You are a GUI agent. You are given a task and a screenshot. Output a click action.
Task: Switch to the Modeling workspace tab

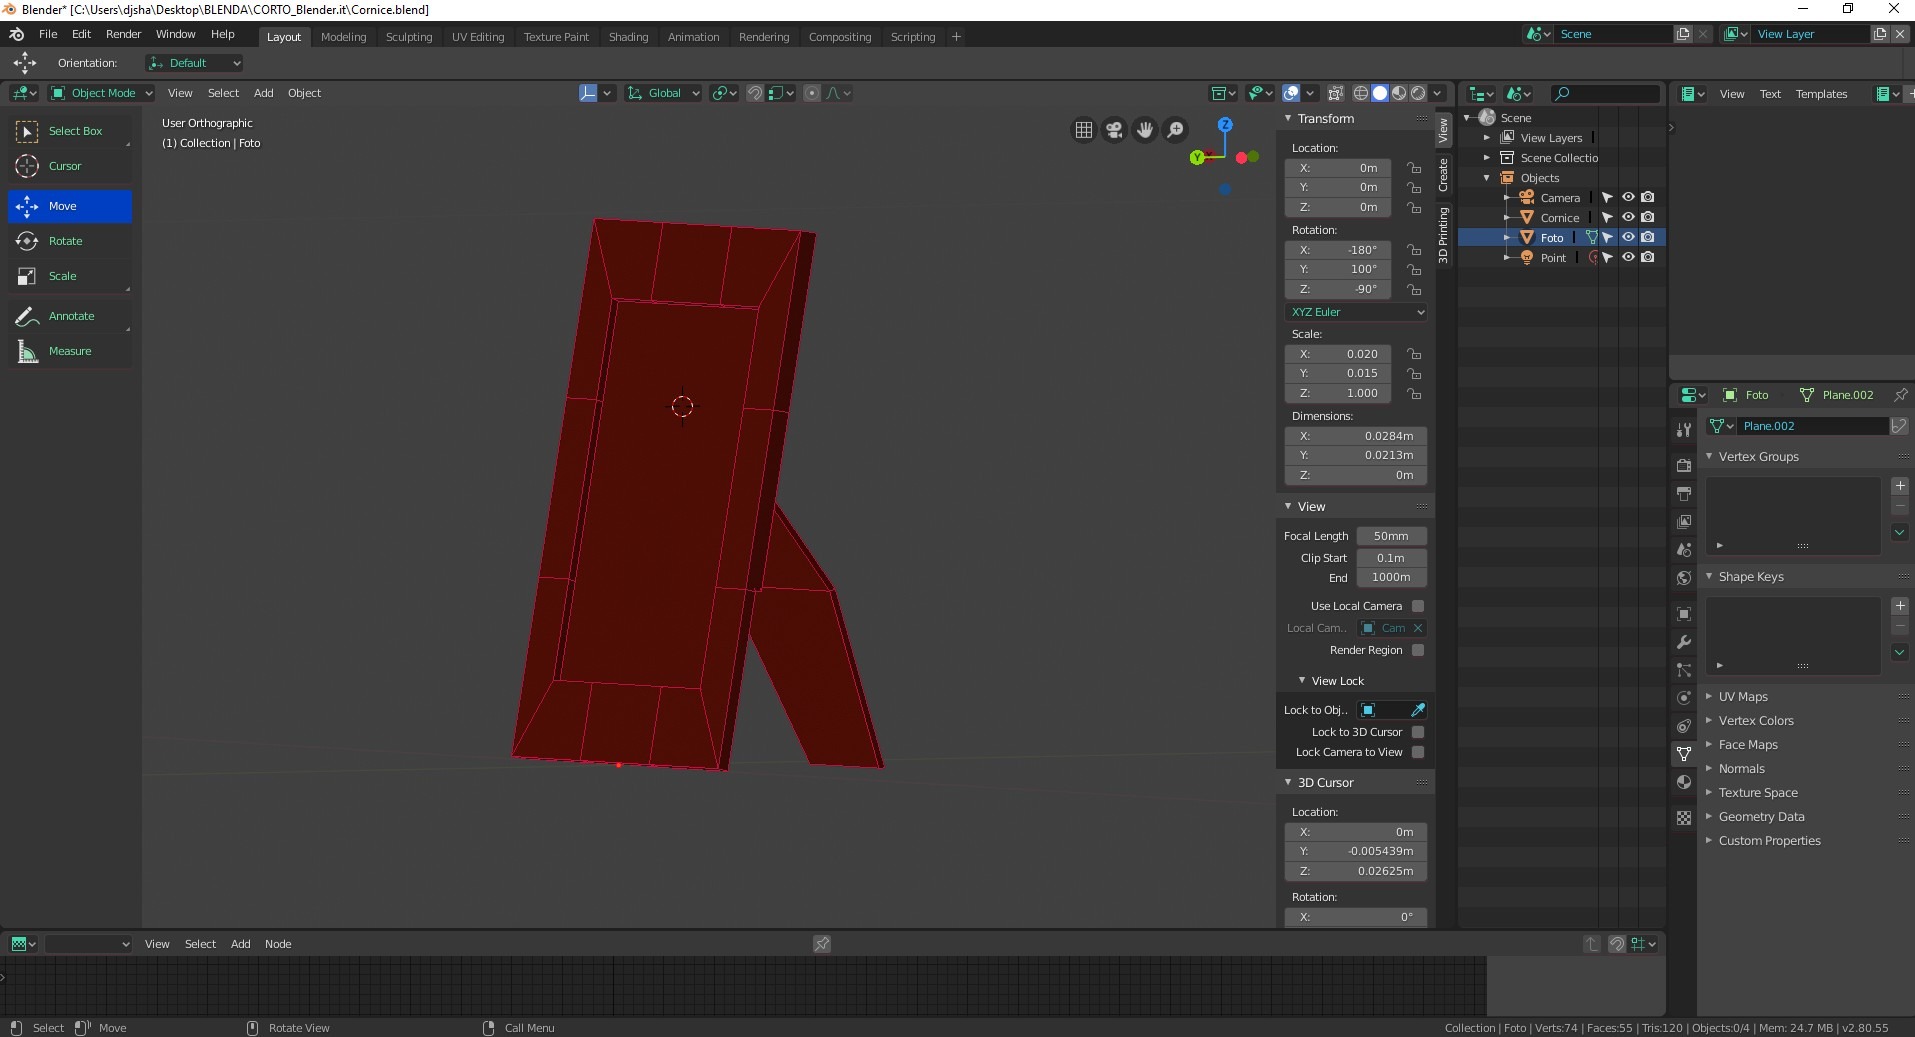(x=344, y=37)
